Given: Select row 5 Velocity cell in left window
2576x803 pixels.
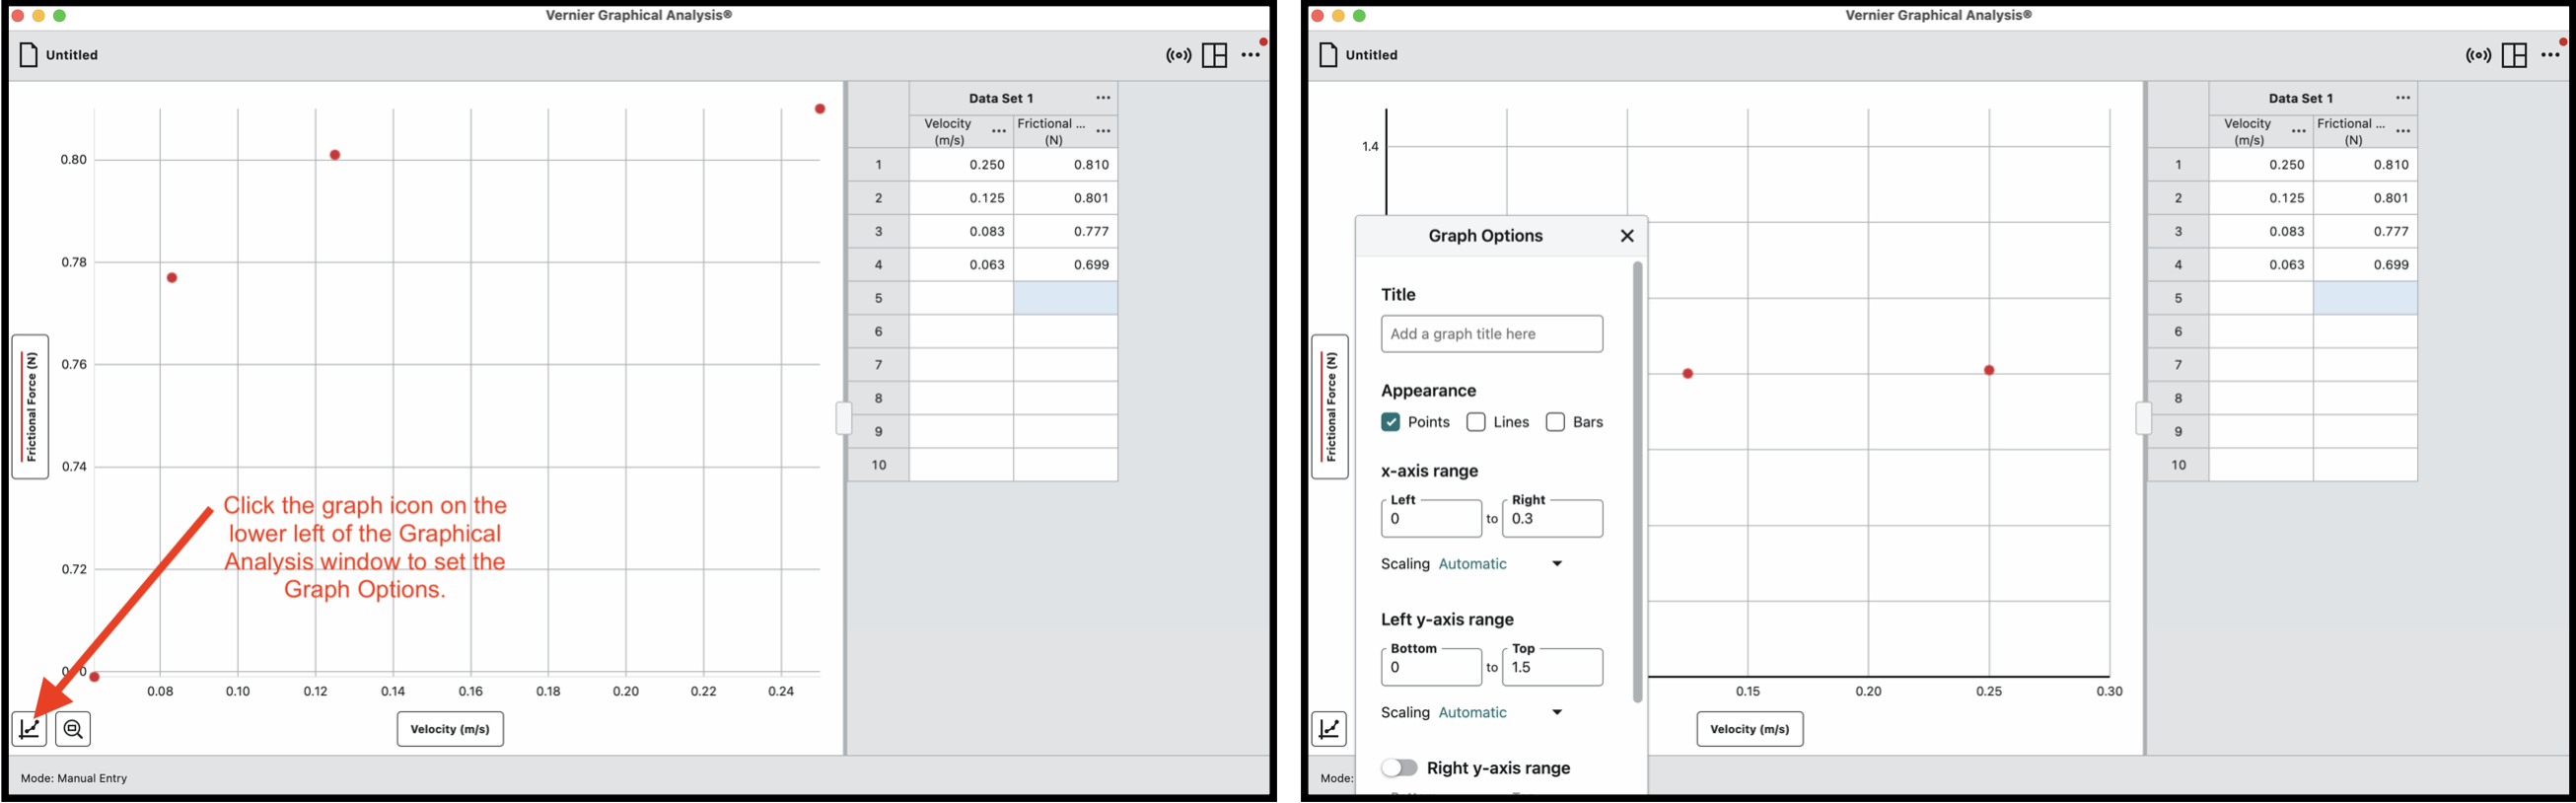Looking at the screenshot, I should pyautogui.click(x=961, y=298).
